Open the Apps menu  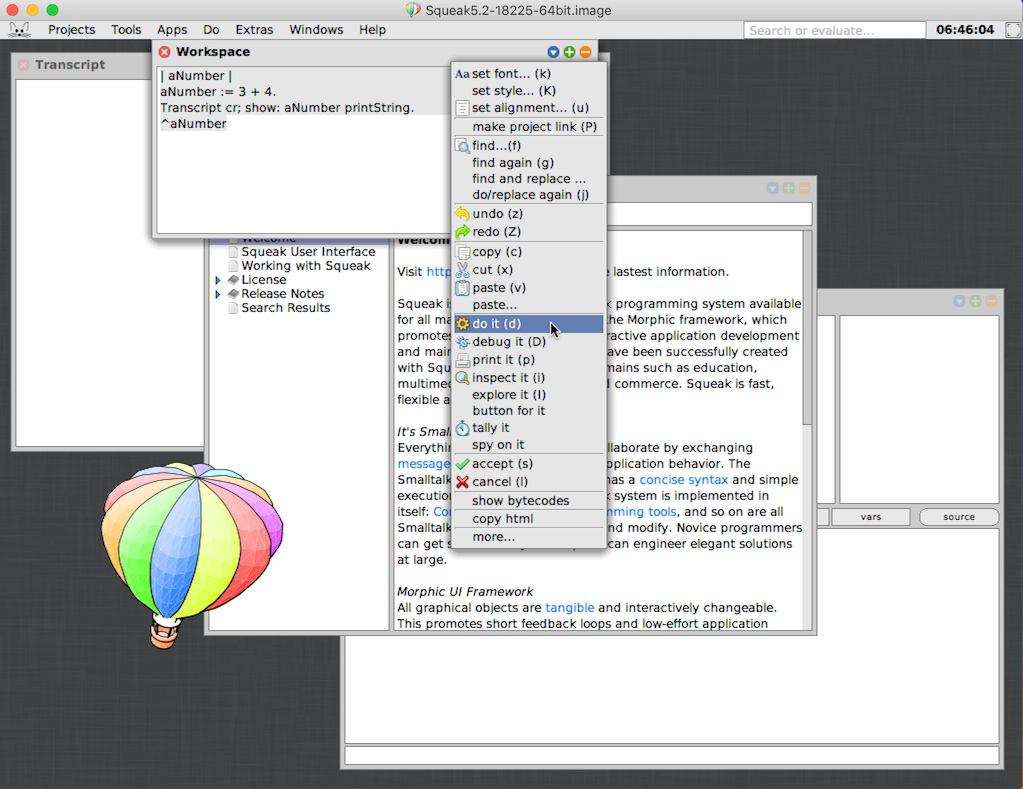tap(172, 30)
